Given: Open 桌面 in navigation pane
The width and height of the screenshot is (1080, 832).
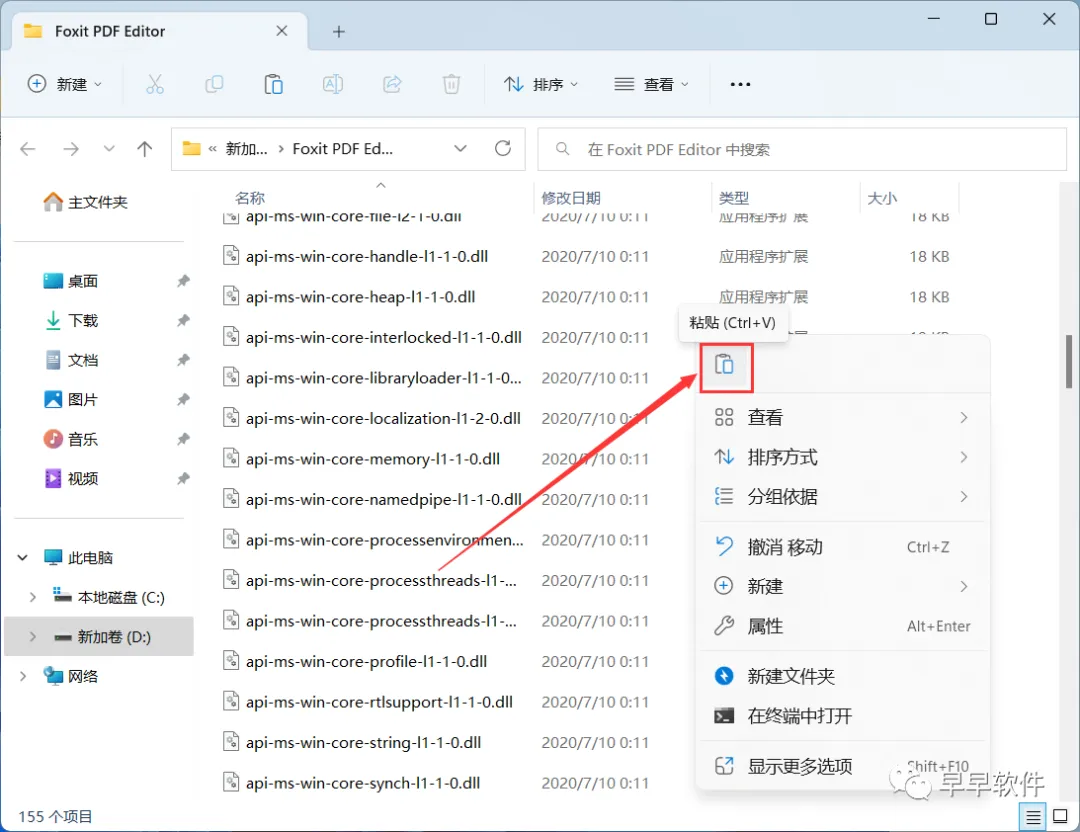Looking at the screenshot, I should click(x=71, y=281).
